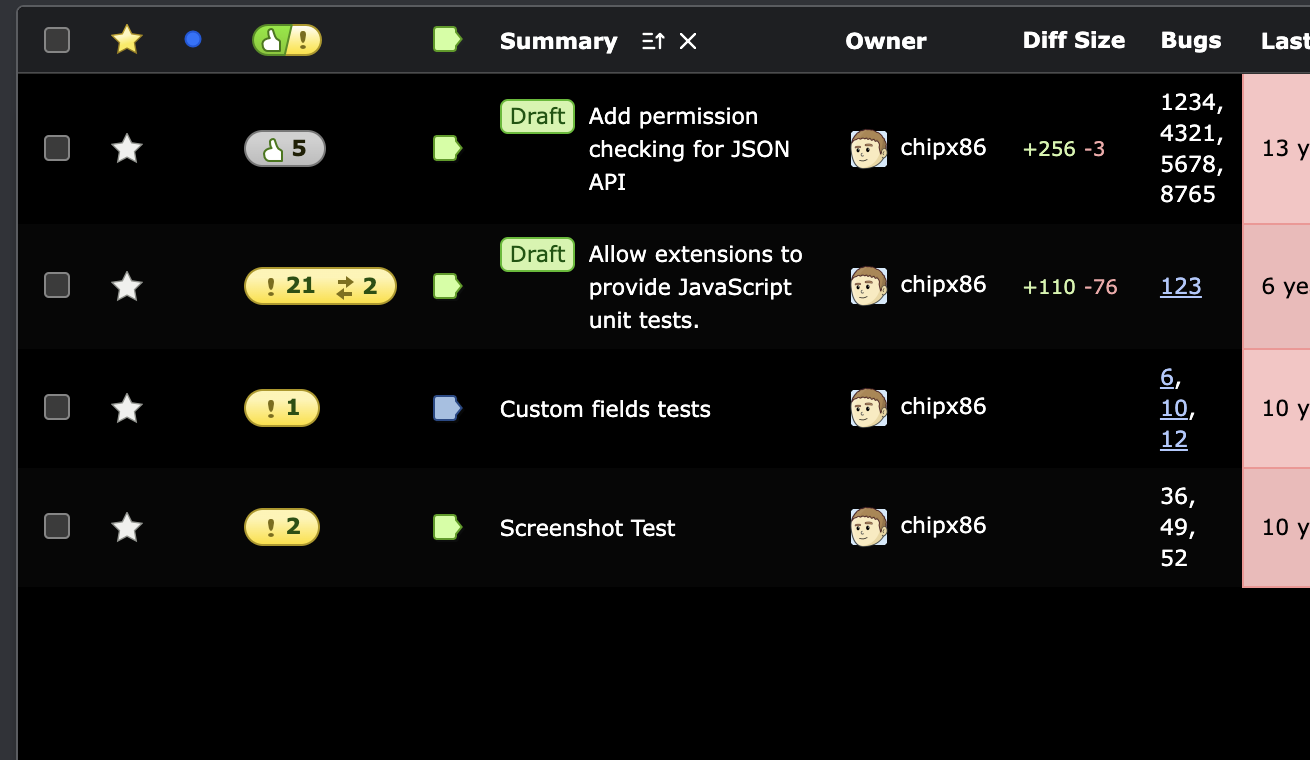Screen dimensions: 1310x760
Task: Select the 'Add permission checking' row checkbox
Action: [x=57, y=148]
